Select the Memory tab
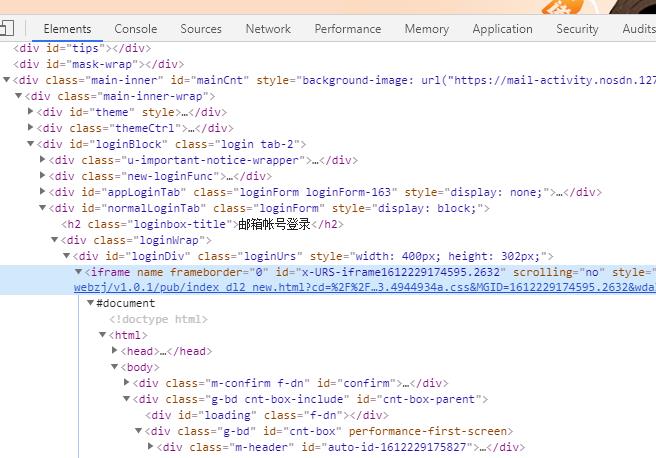The image size is (656, 458). (427, 29)
